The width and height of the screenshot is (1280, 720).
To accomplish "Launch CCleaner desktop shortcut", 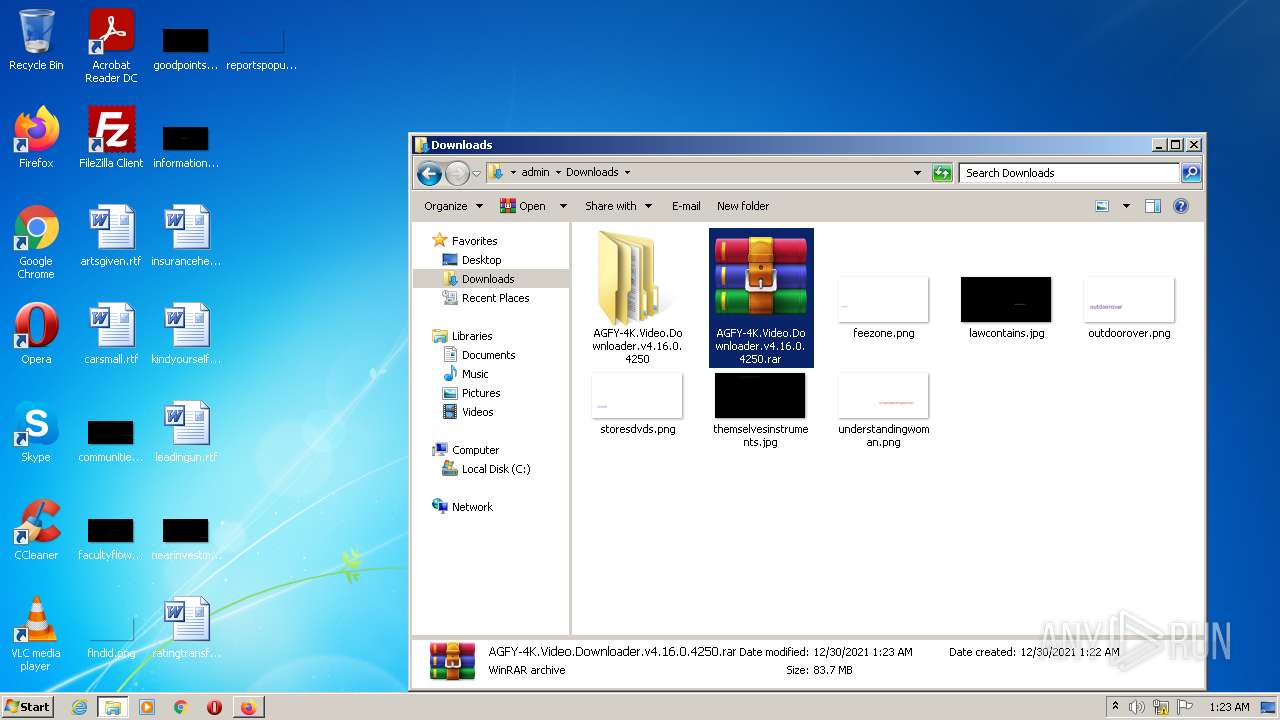I will pyautogui.click(x=36, y=529).
